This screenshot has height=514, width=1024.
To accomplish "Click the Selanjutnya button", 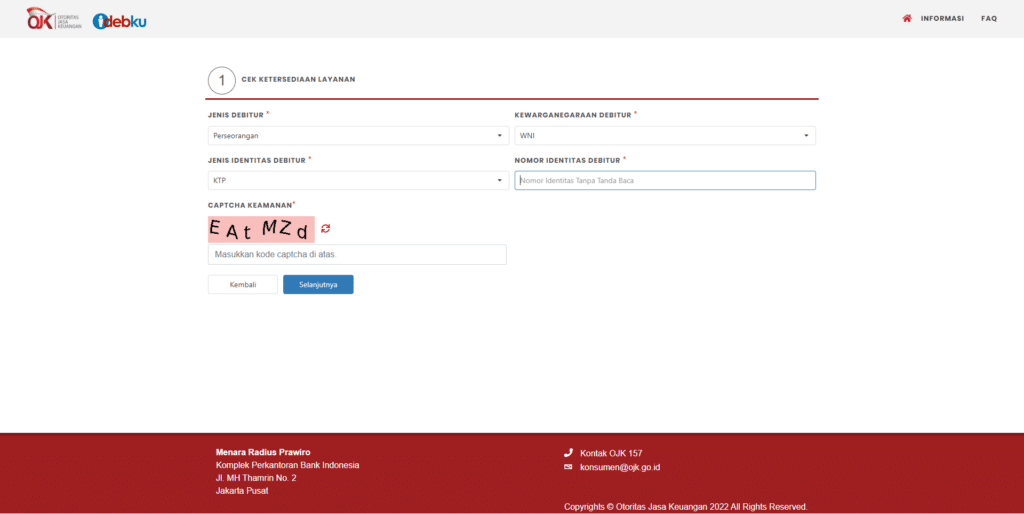I will coord(318,285).
